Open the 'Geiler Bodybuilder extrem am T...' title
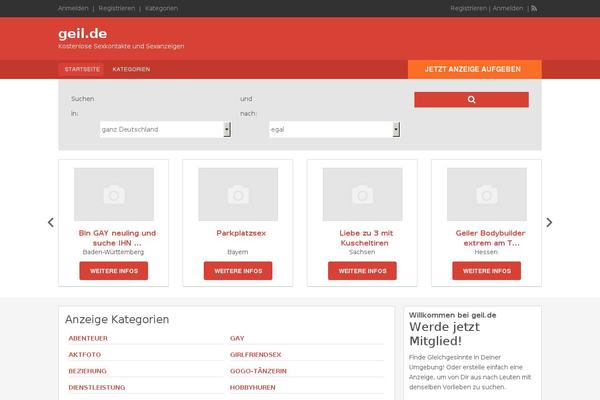Viewport: 600px width, 400px height. pyautogui.click(x=491, y=238)
